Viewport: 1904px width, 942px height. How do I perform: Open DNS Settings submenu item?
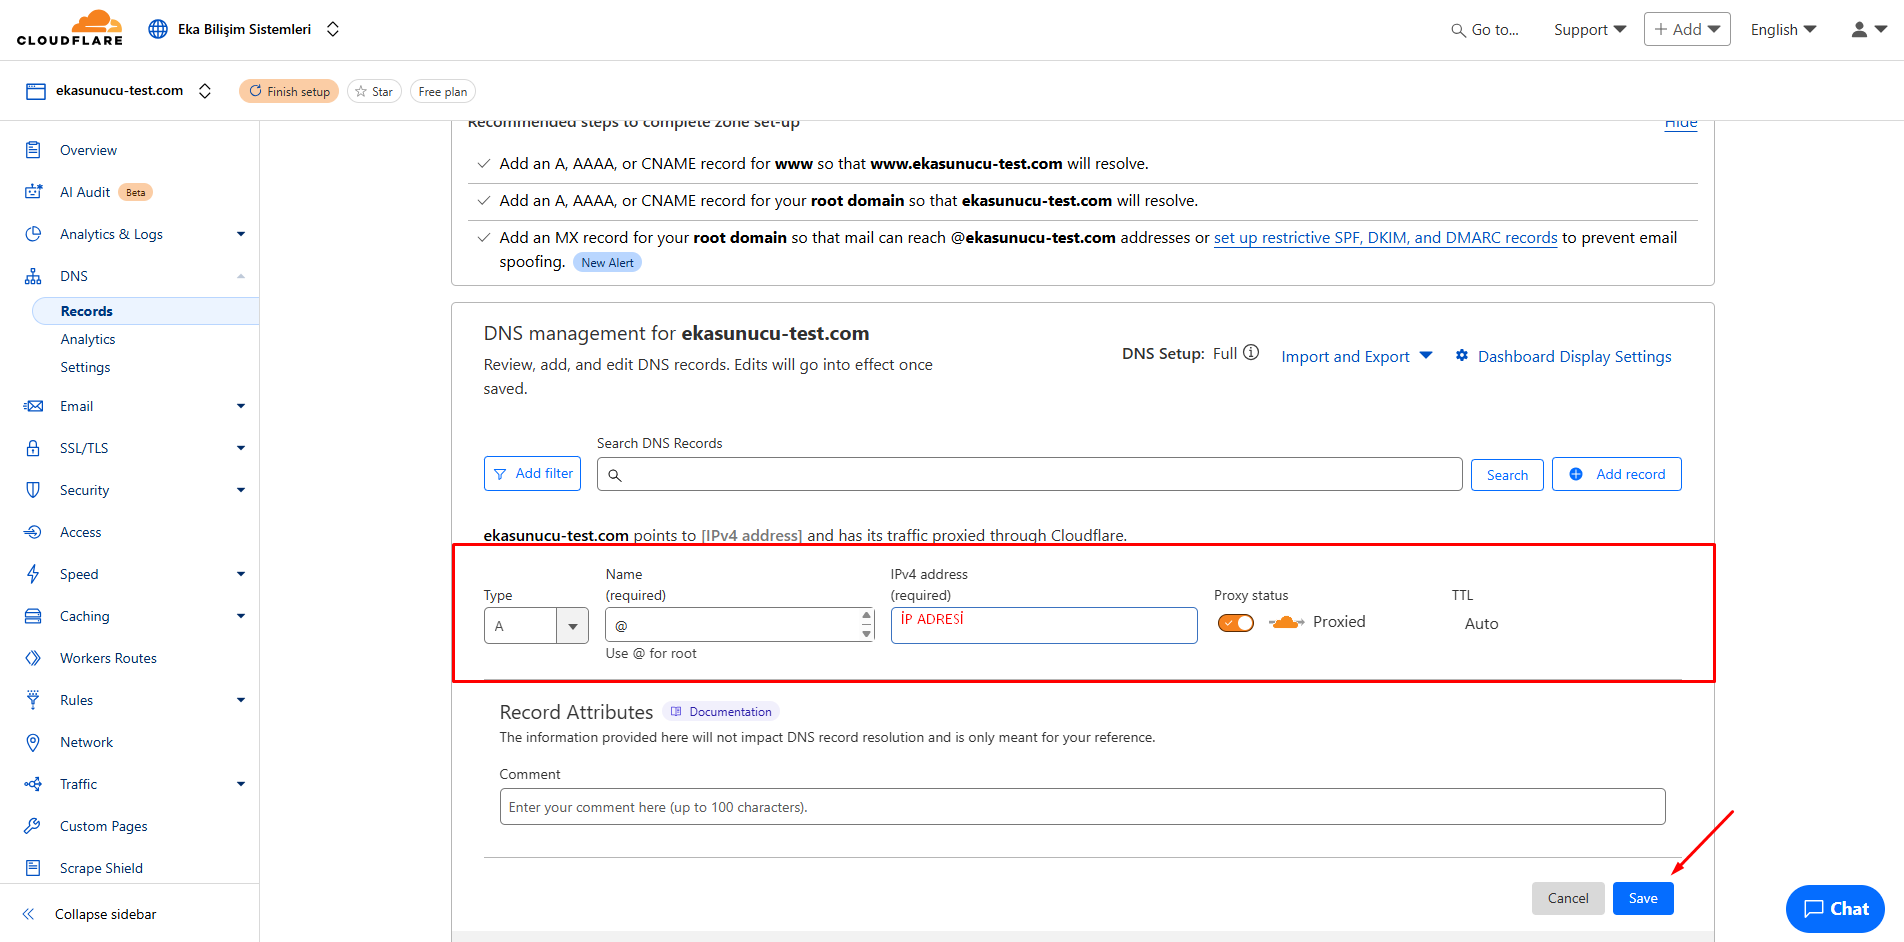[x=85, y=367]
